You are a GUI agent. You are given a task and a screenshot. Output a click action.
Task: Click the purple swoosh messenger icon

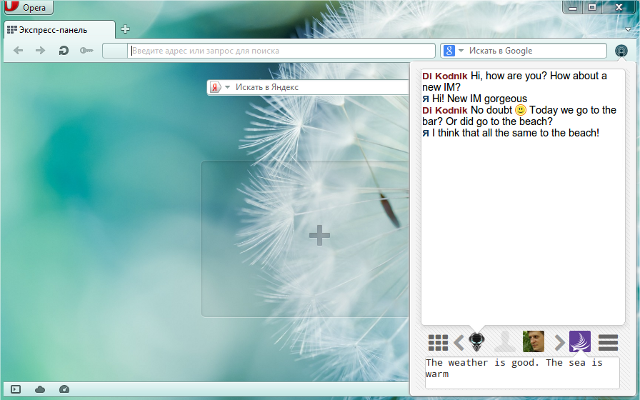pos(581,341)
